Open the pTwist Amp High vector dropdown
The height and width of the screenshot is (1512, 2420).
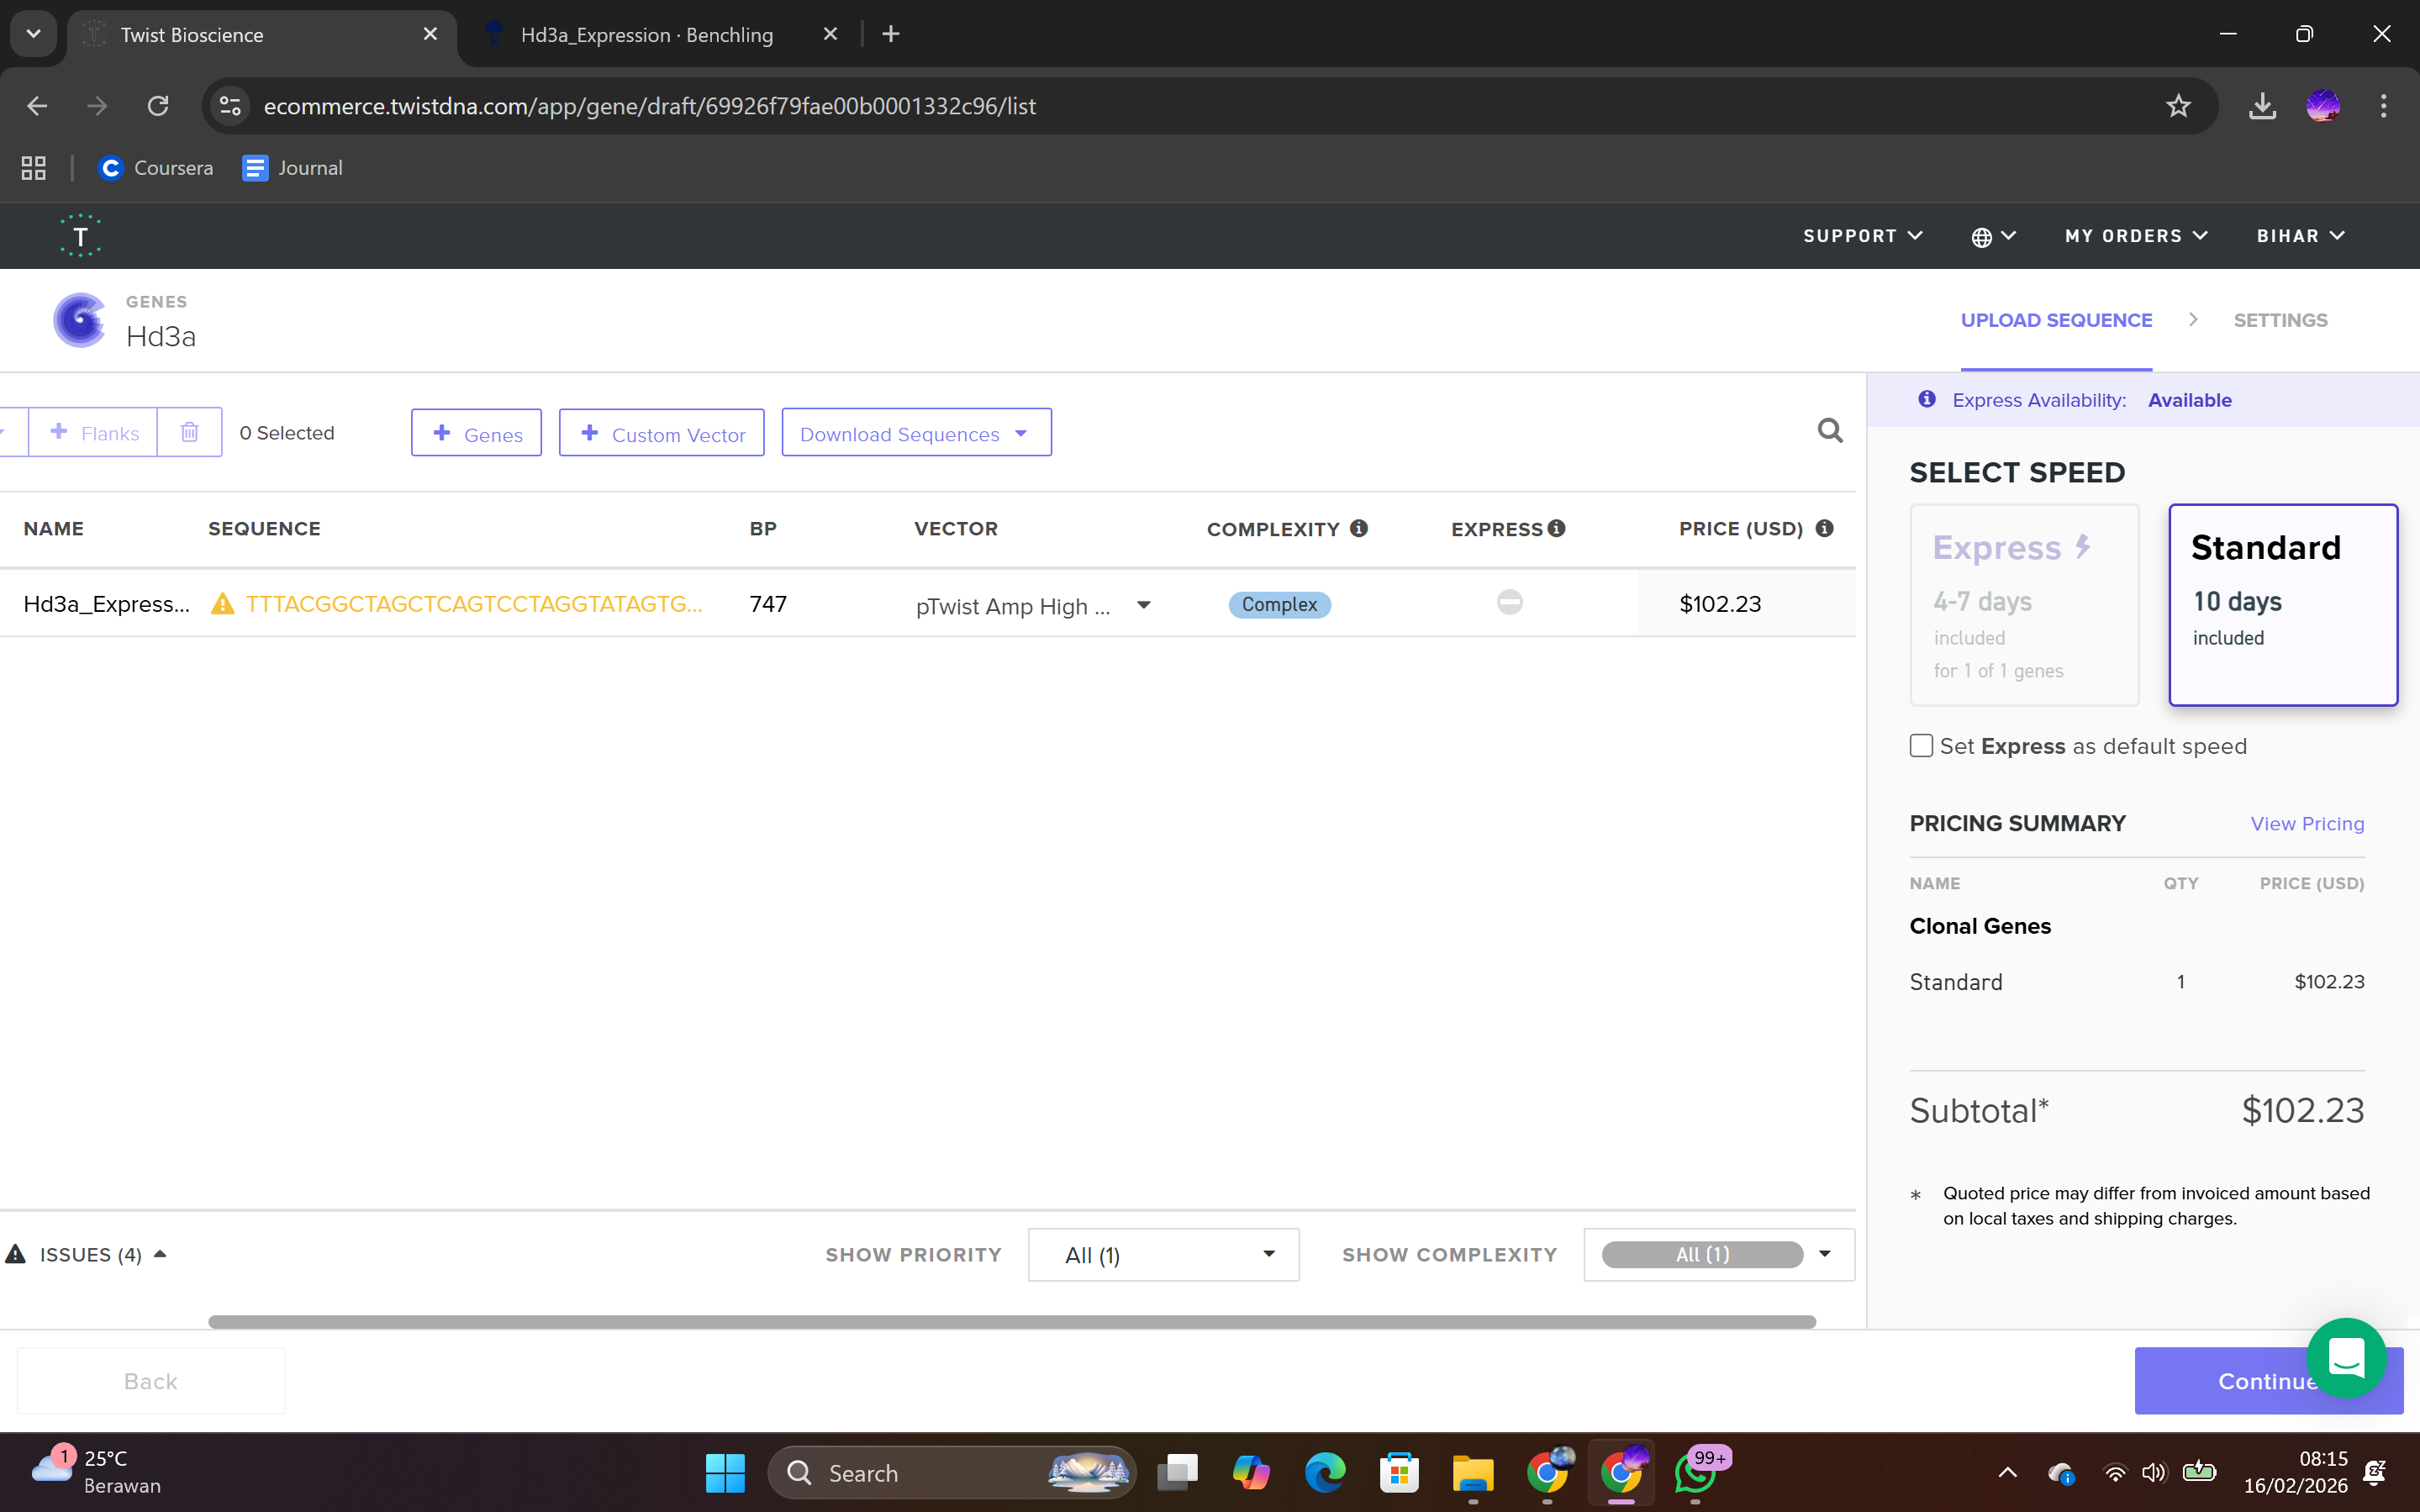click(x=1143, y=605)
